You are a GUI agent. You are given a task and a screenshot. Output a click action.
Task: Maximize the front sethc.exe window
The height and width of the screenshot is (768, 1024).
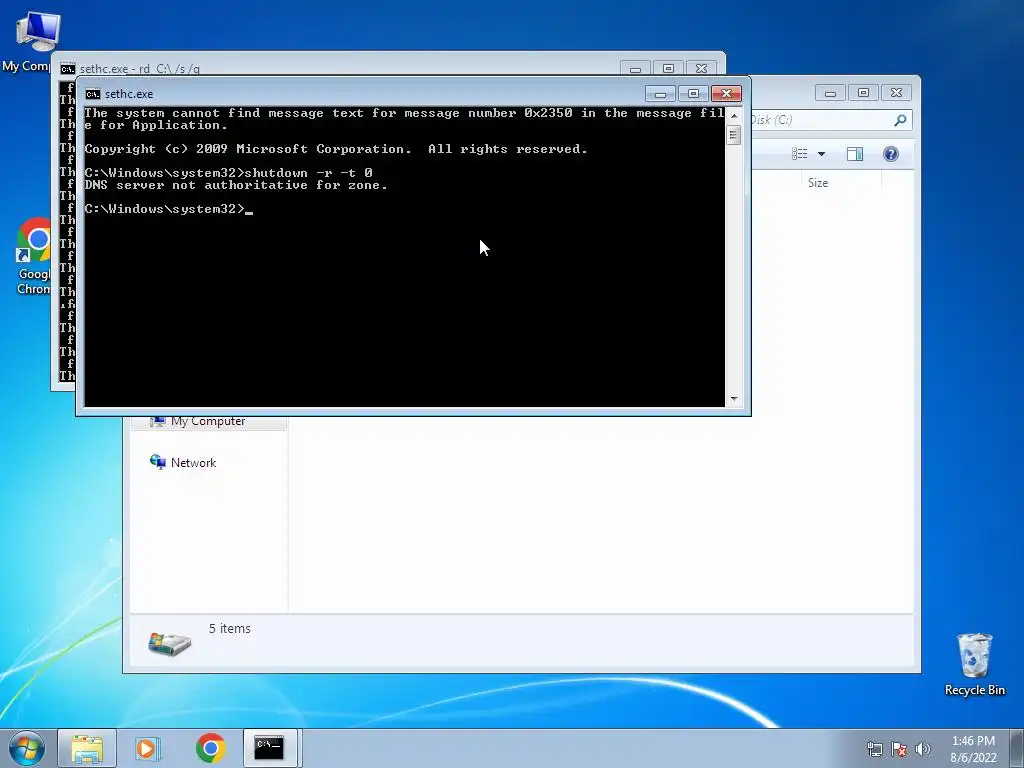693,94
